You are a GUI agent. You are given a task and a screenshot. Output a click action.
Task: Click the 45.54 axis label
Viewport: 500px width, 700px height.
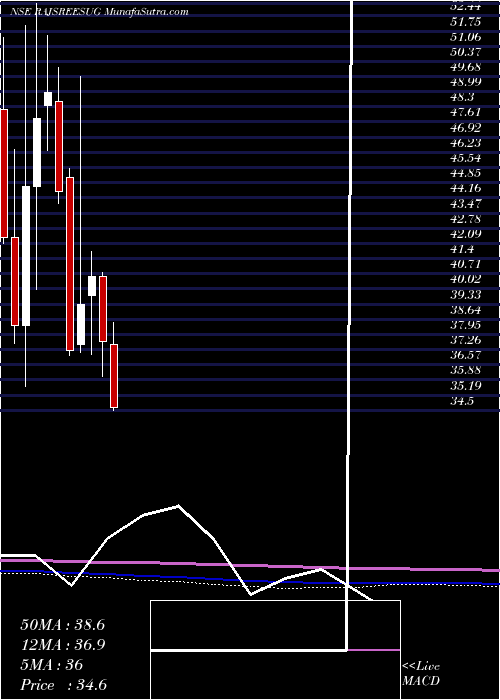tap(466, 158)
